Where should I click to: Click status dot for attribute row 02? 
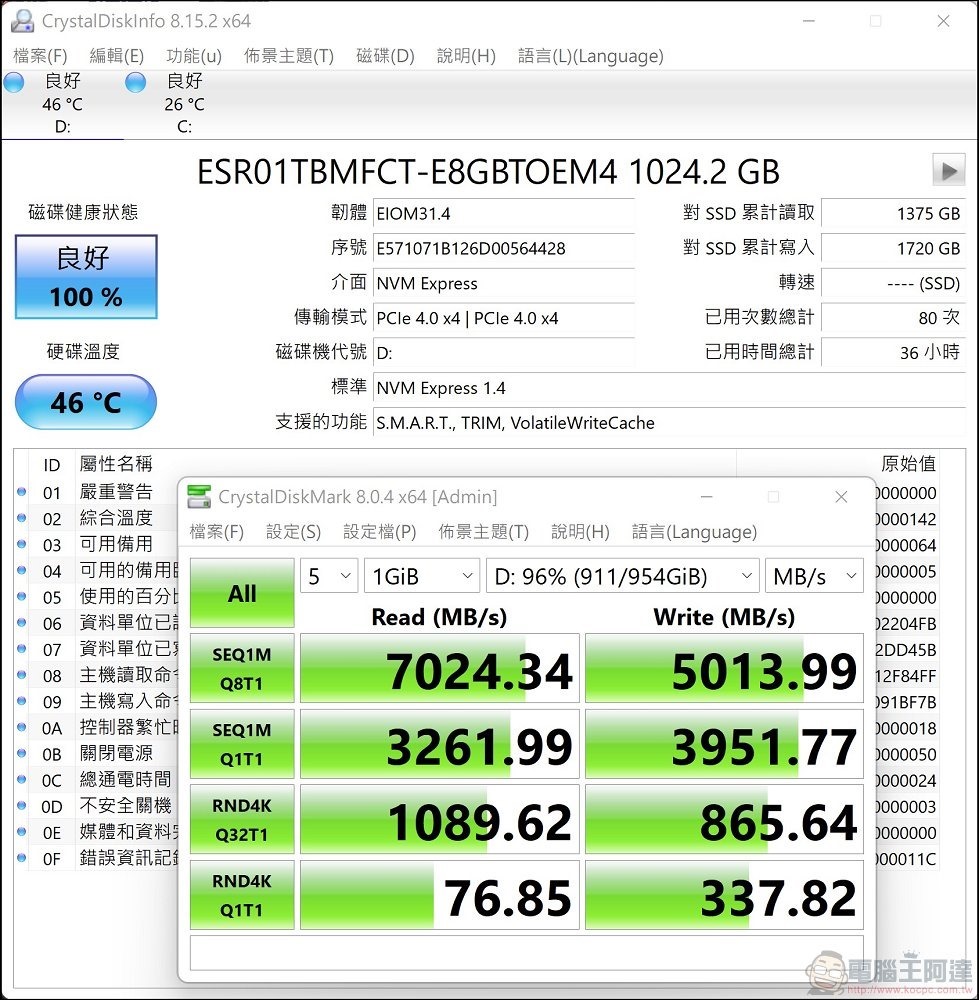coord(22,518)
